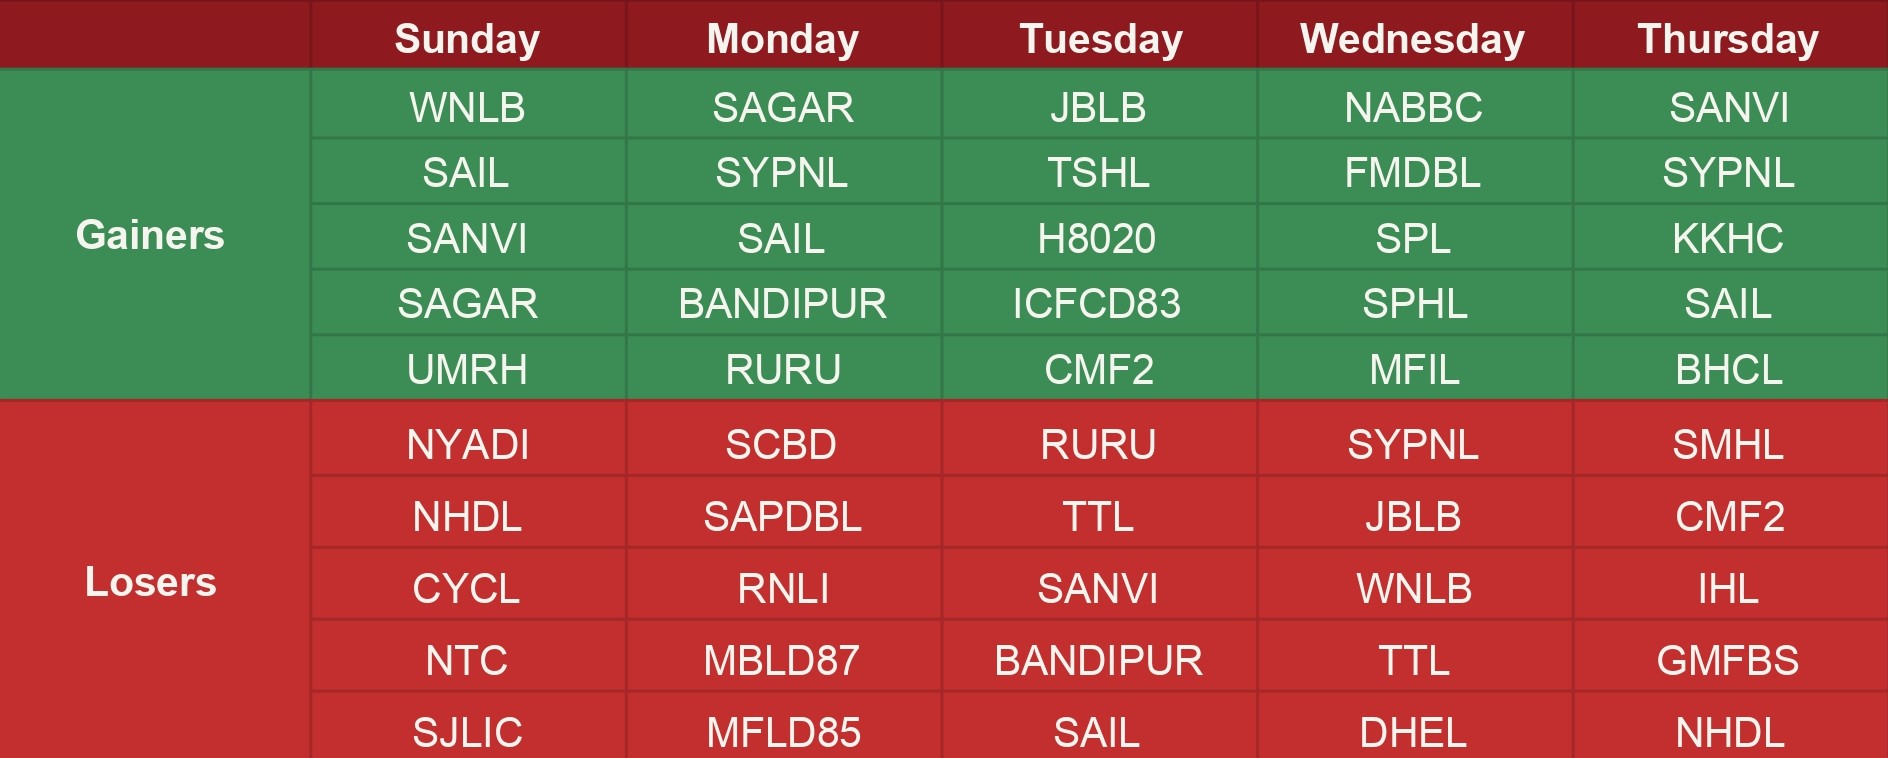Click NYADI in Sunday losers
1888x758 pixels.
(467, 444)
